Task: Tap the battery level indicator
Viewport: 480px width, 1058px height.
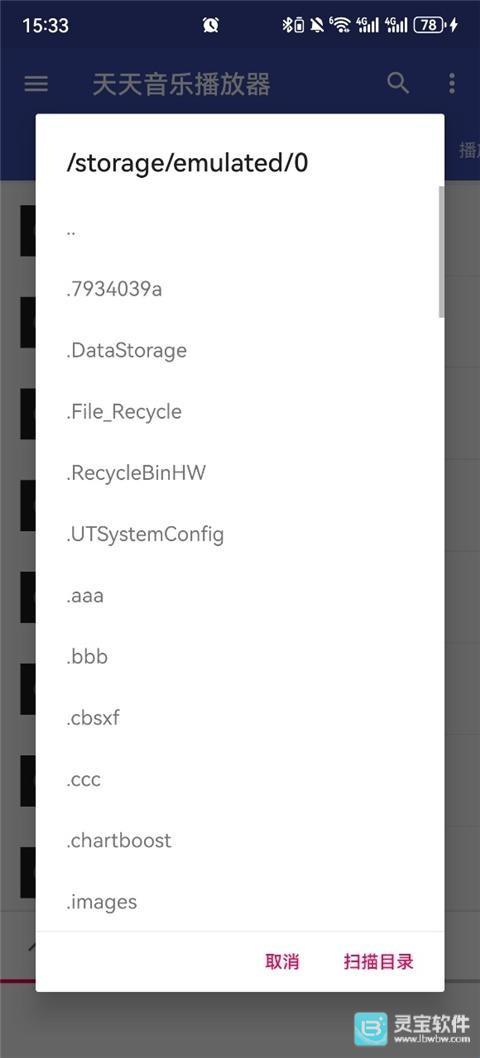Action: click(x=430, y=25)
